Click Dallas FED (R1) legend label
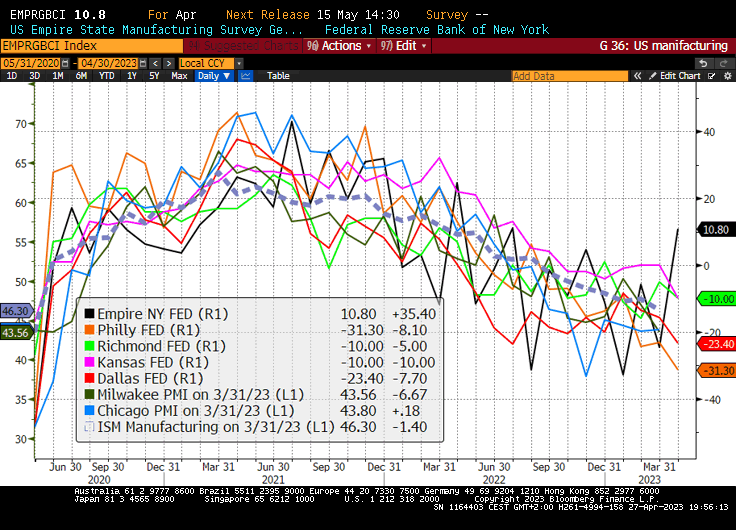The height and width of the screenshot is (530, 736). point(150,378)
